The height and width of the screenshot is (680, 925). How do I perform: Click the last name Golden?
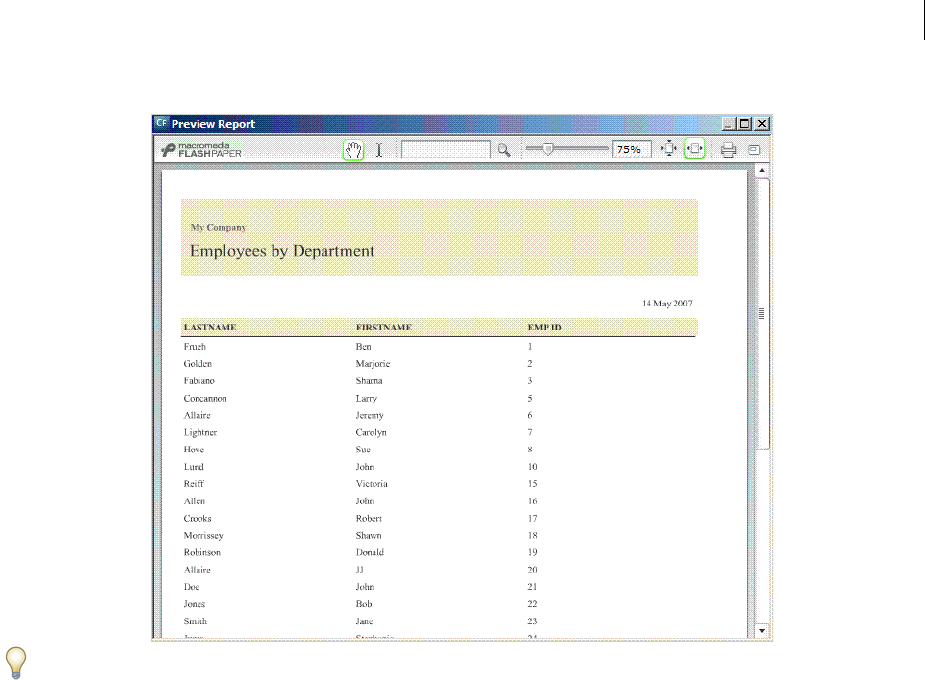[198, 364]
